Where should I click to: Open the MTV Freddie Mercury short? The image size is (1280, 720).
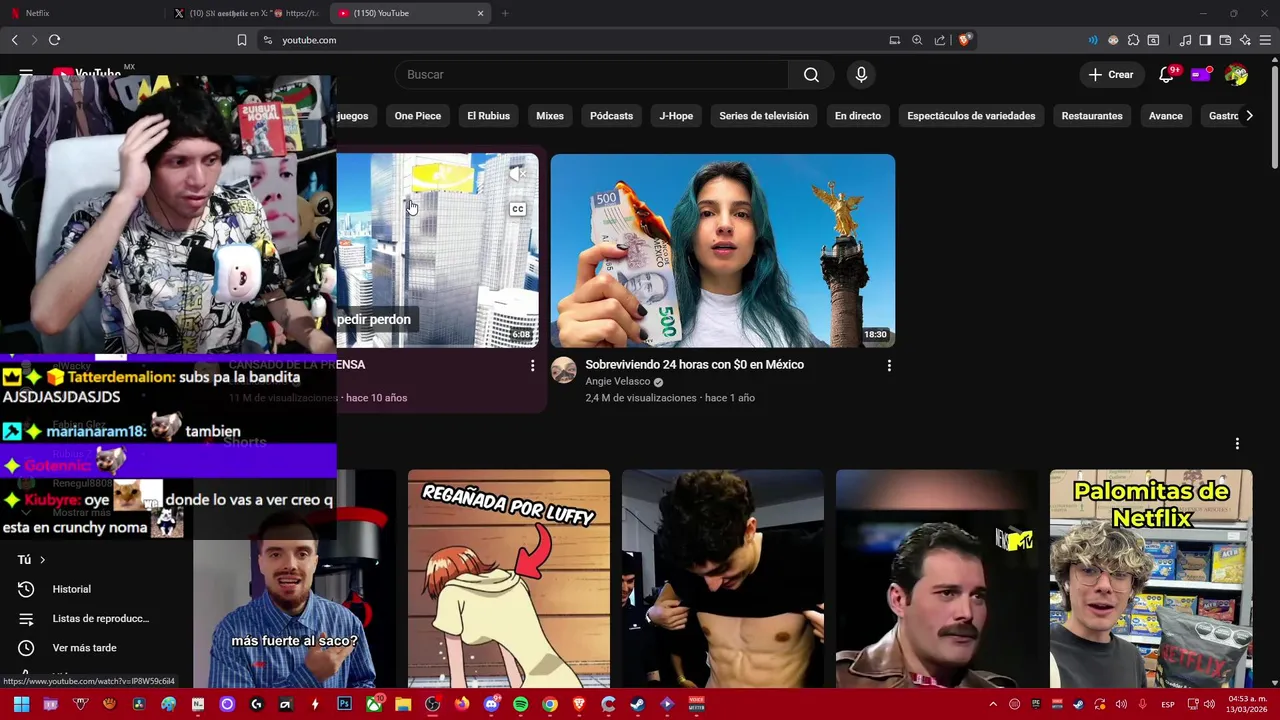click(x=937, y=579)
